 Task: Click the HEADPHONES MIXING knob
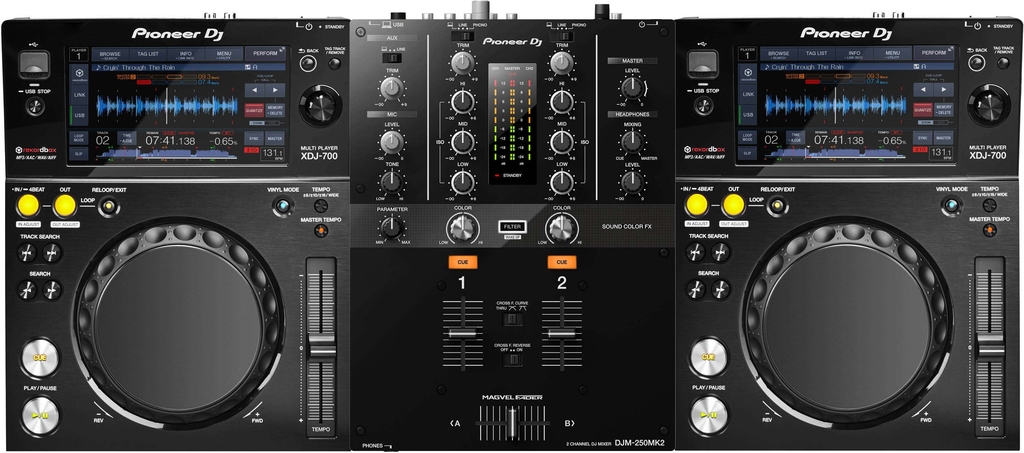(x=632, y=142)
